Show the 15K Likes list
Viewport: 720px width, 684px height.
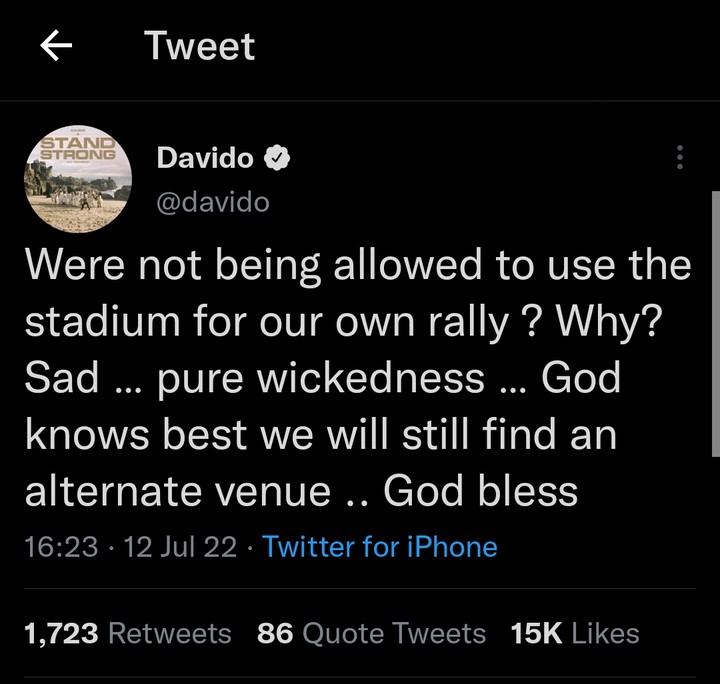574,633
